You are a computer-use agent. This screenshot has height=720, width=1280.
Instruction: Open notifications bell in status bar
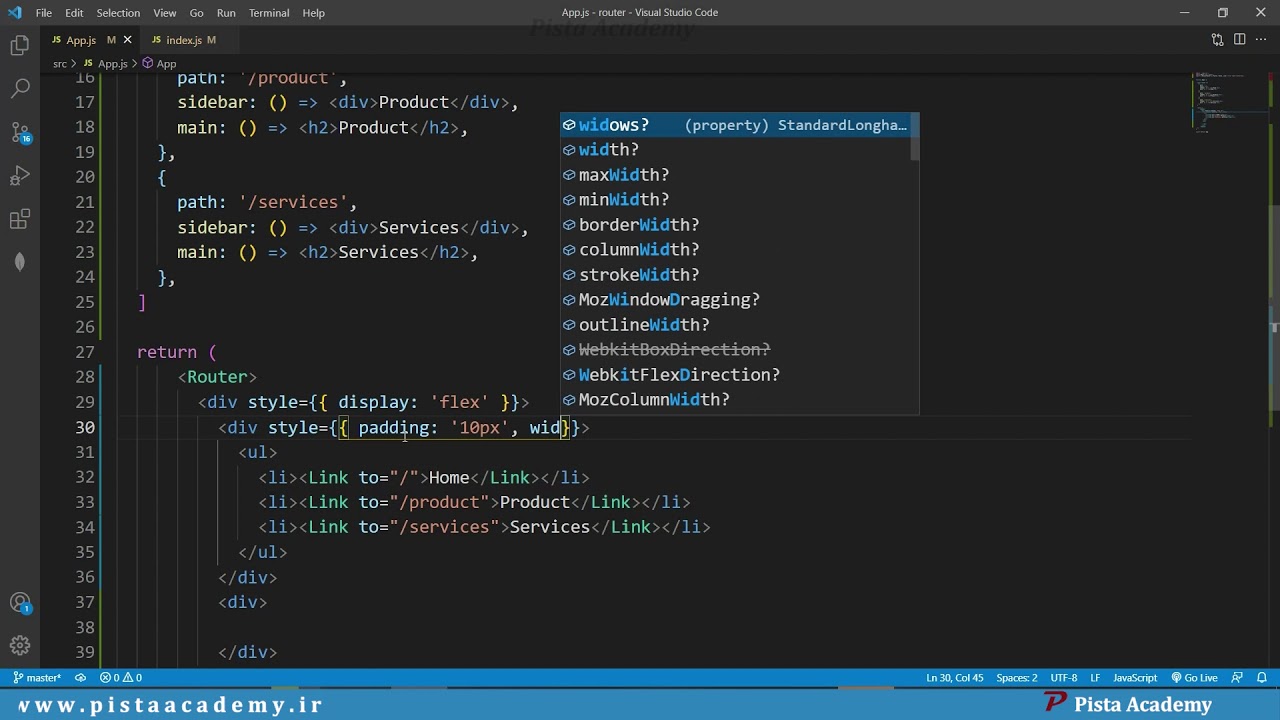1261,678
